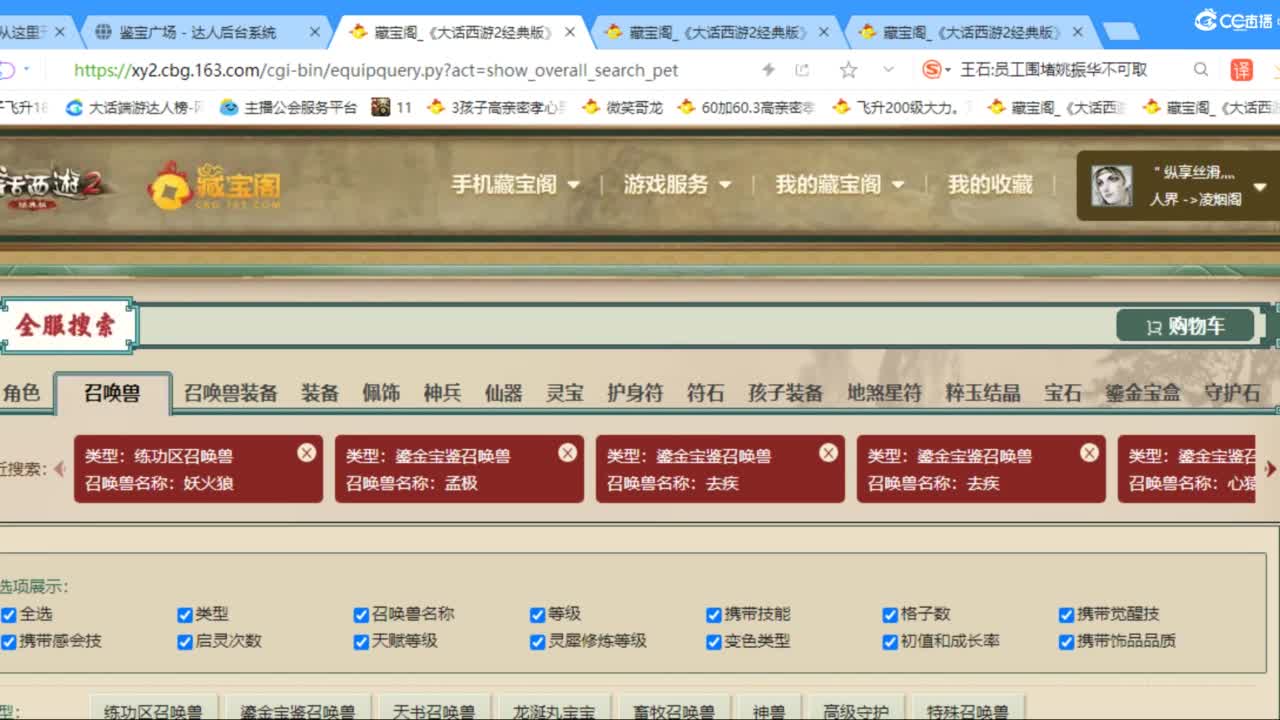
Task: Select the 神兵 category tab
Action: pyautogui.click(x=442, y=393)
